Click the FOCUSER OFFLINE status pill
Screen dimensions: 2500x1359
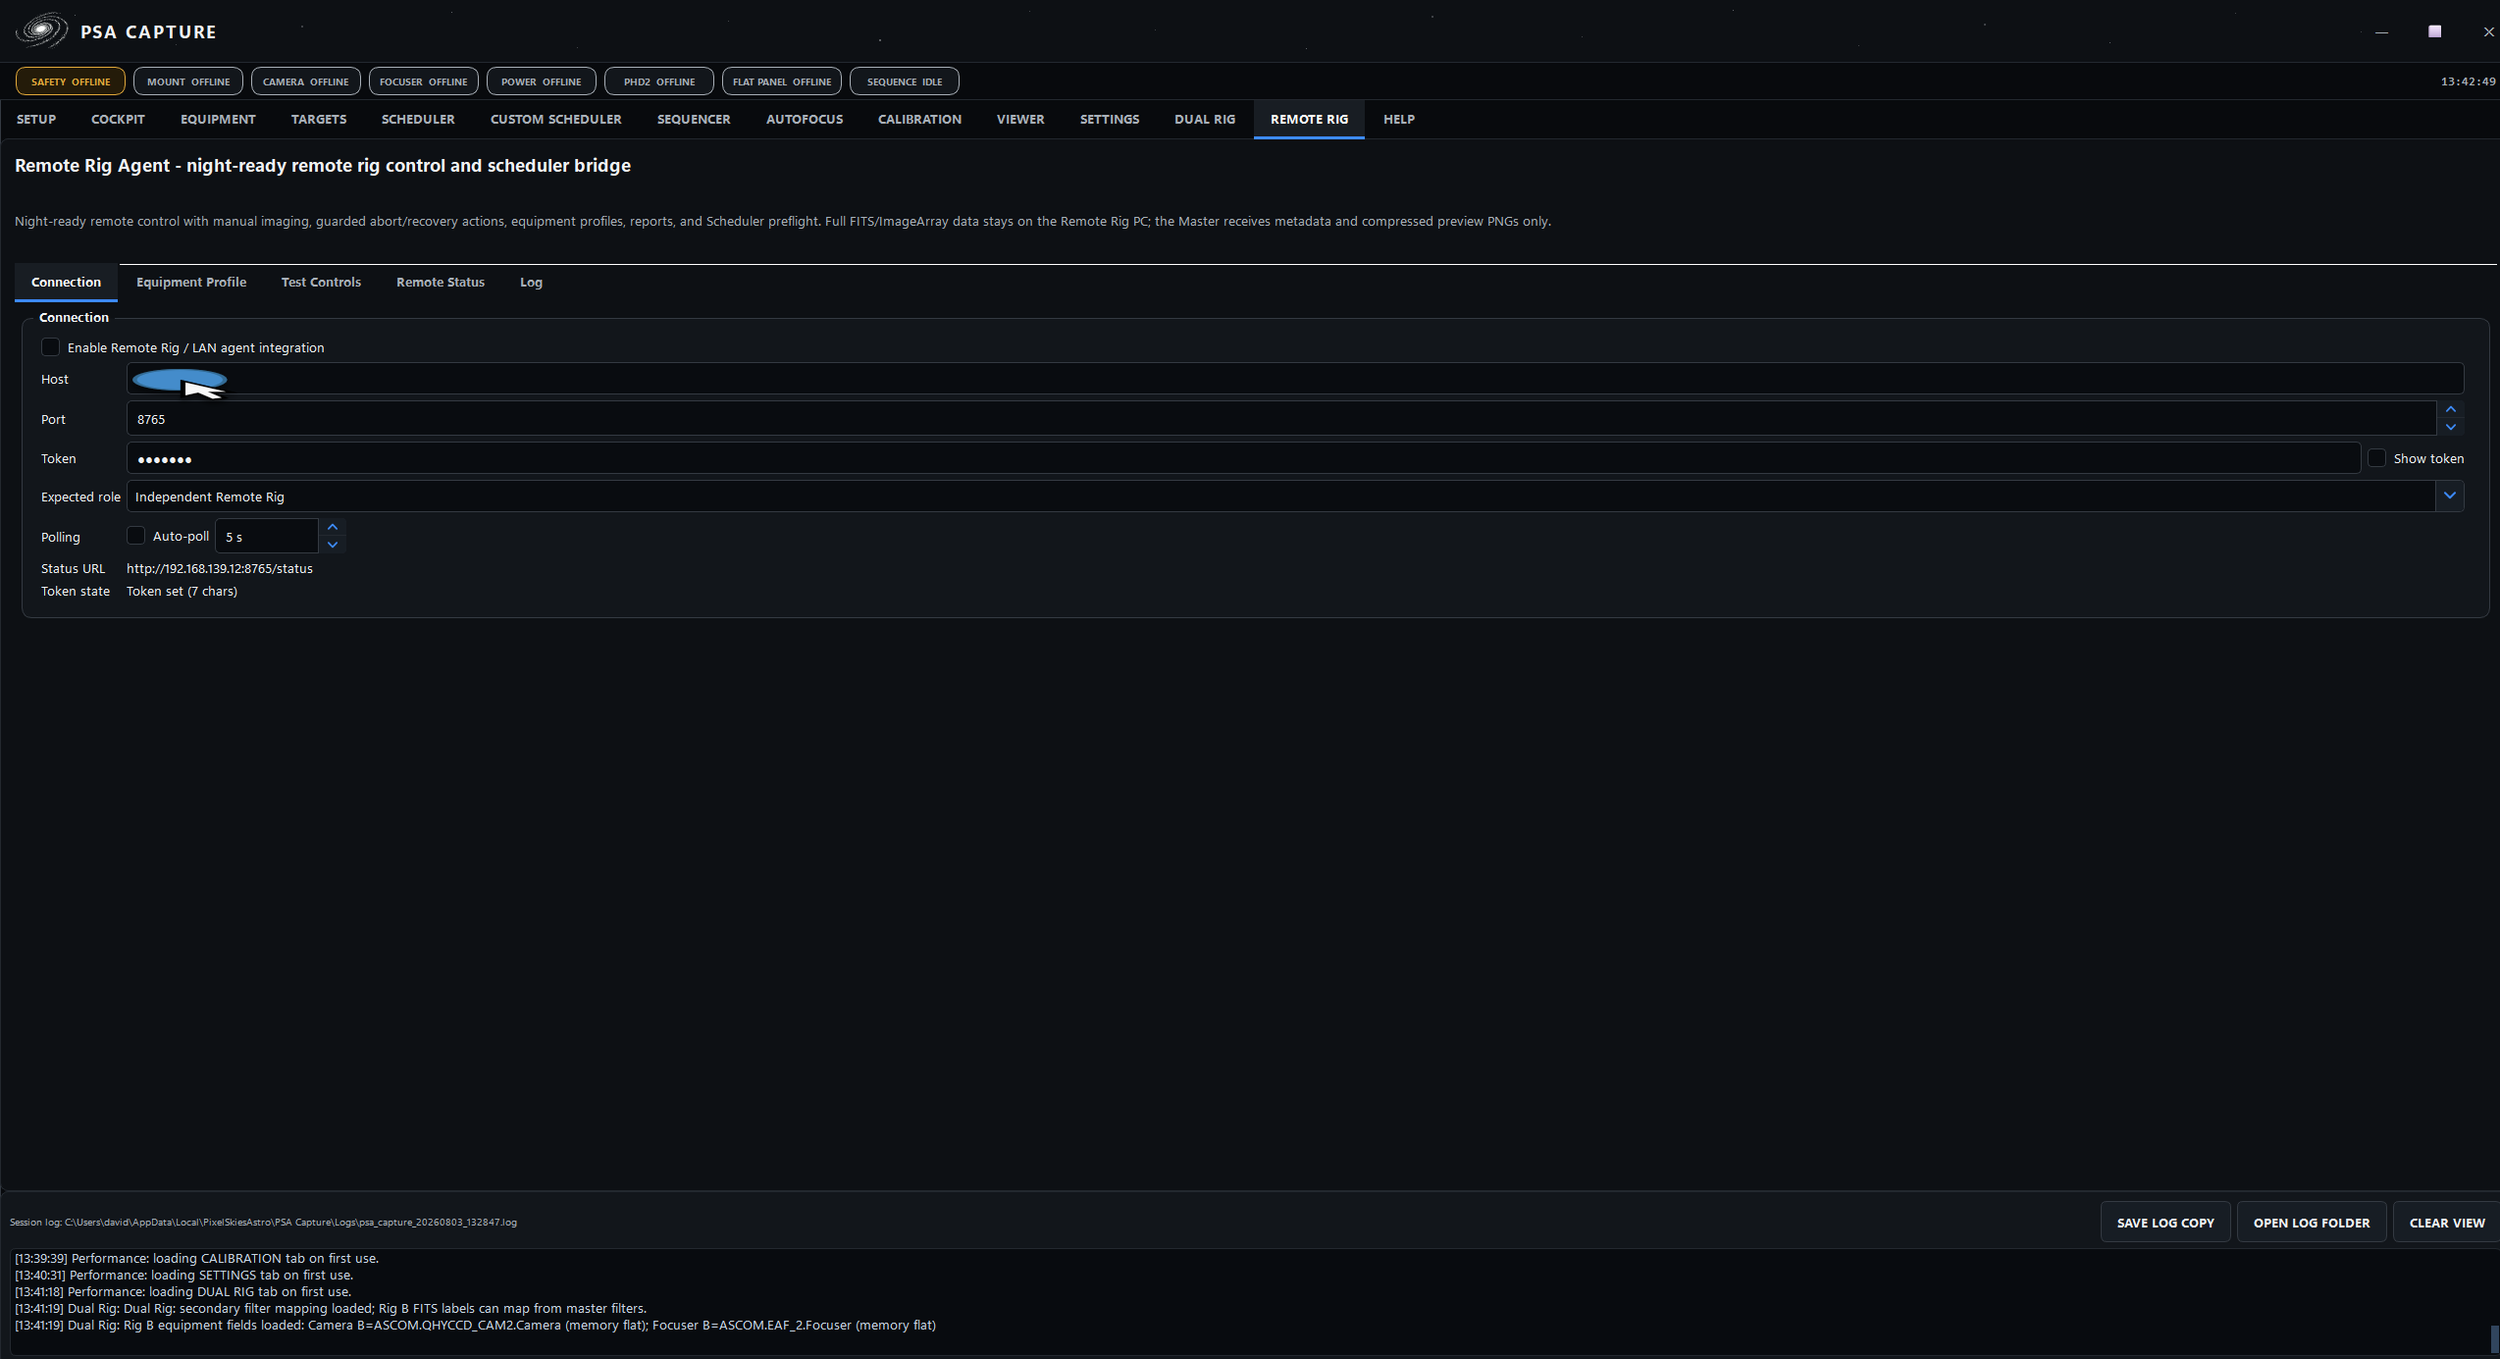pyautogui.click(x=423, y=81)
